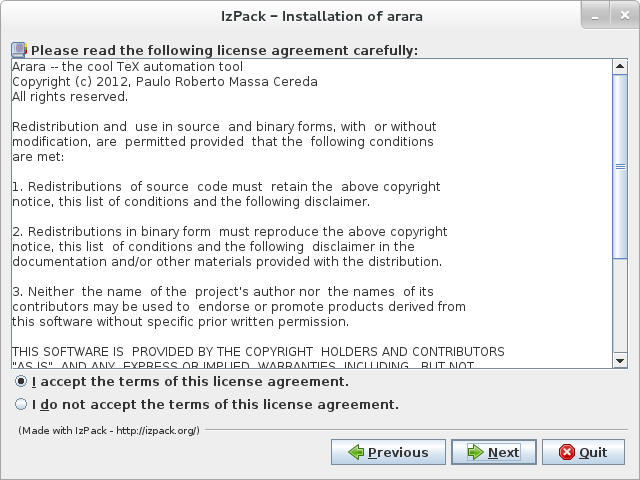Click the empty scrollbar track below the thumb
This screenshot has height=480, width=640.
coord(620,310)
